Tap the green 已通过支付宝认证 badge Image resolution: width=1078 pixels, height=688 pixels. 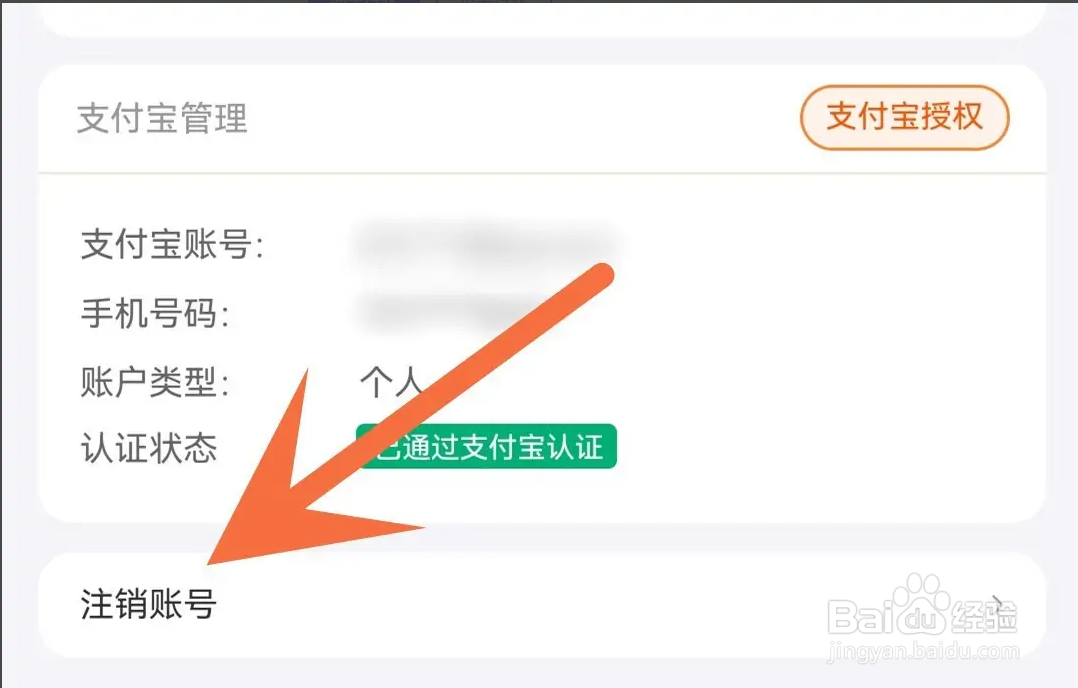tap(486, 447)
